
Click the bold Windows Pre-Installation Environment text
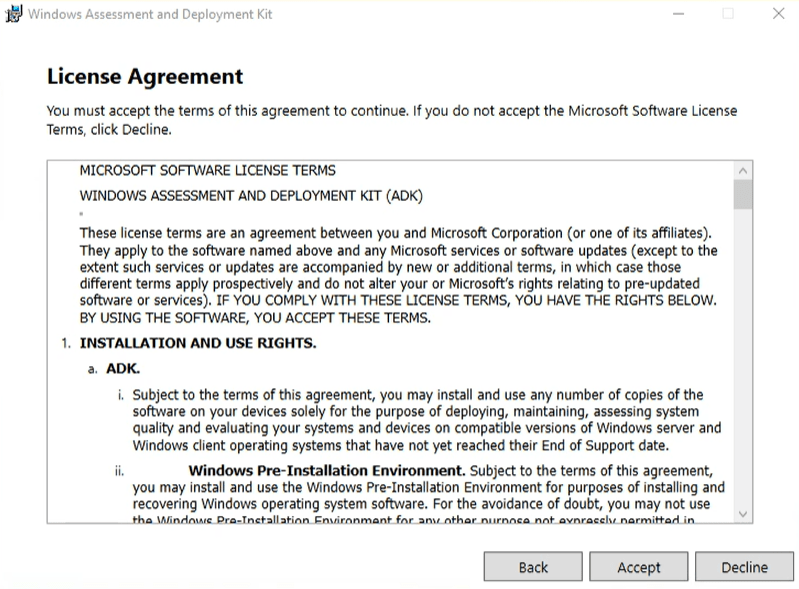coord(326,470)
